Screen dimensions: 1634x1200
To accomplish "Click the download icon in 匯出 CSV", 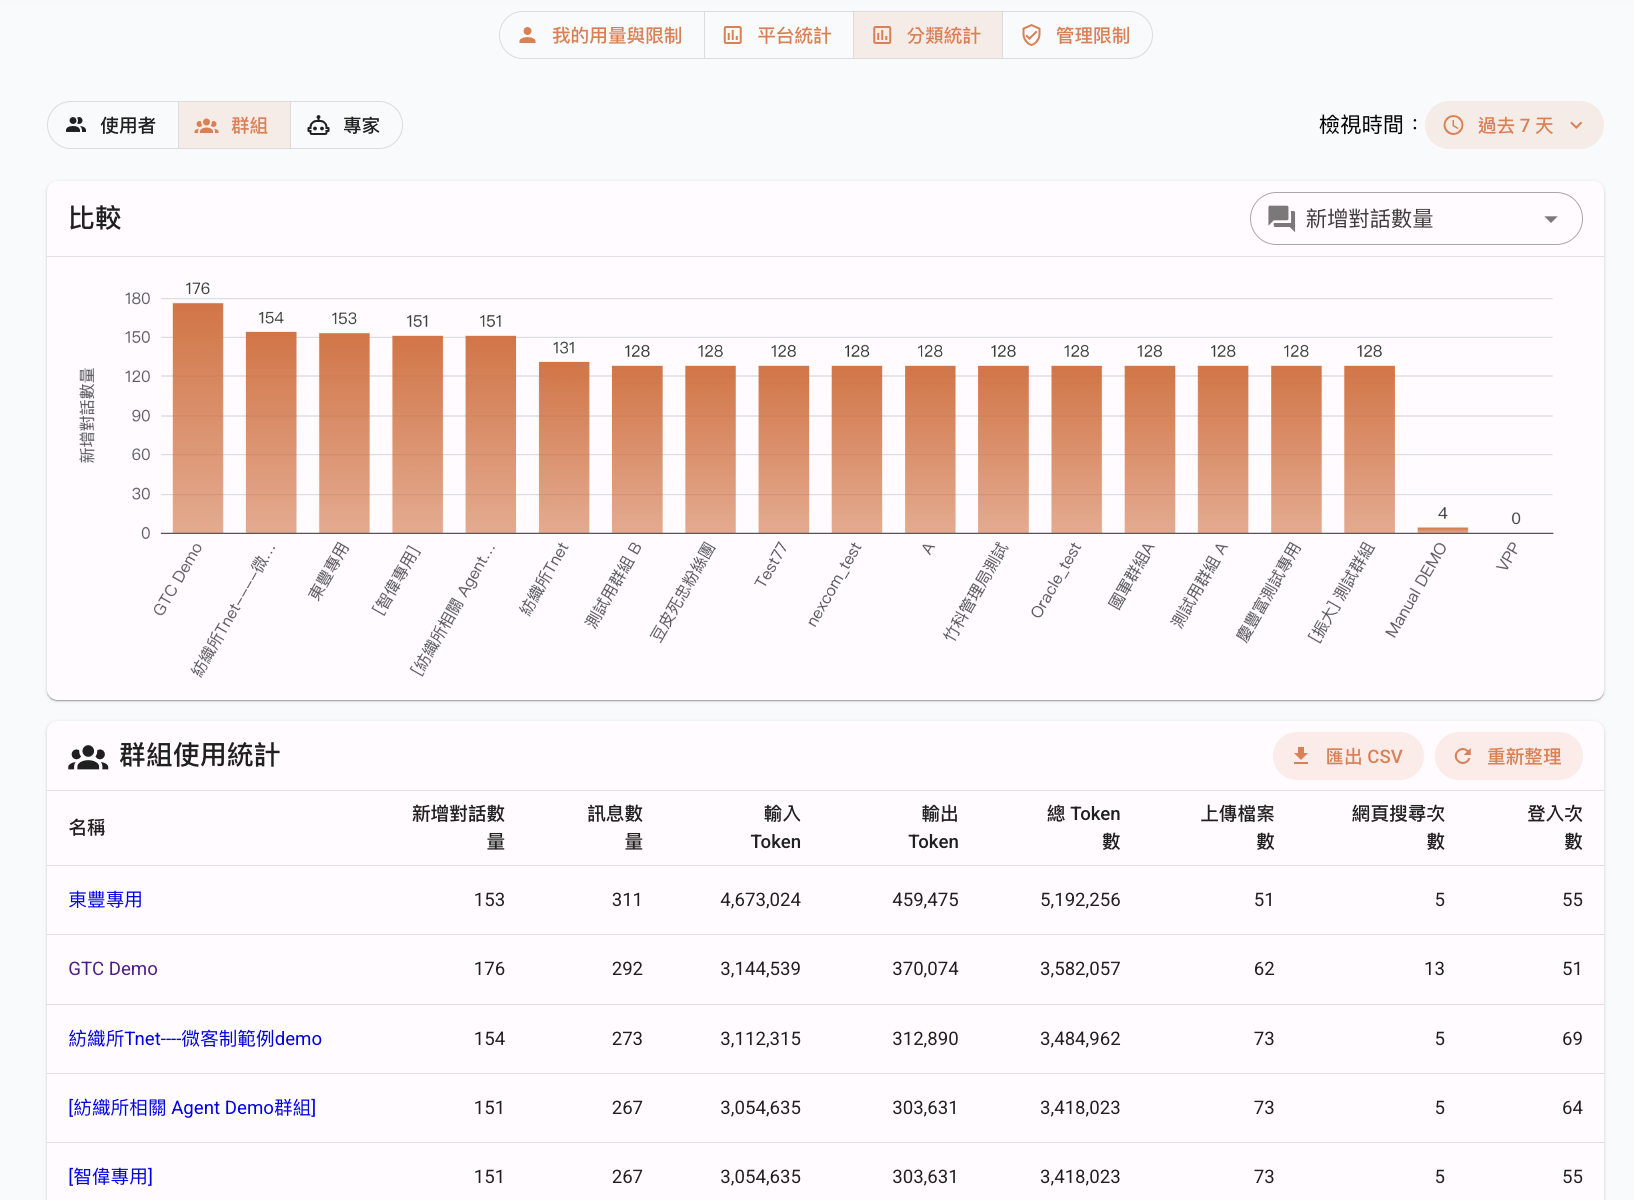I will pyautogui.click(x=1301, y=756).
